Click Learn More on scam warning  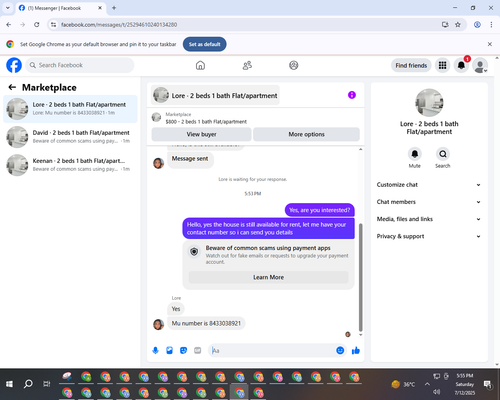(x=268, y=277)
